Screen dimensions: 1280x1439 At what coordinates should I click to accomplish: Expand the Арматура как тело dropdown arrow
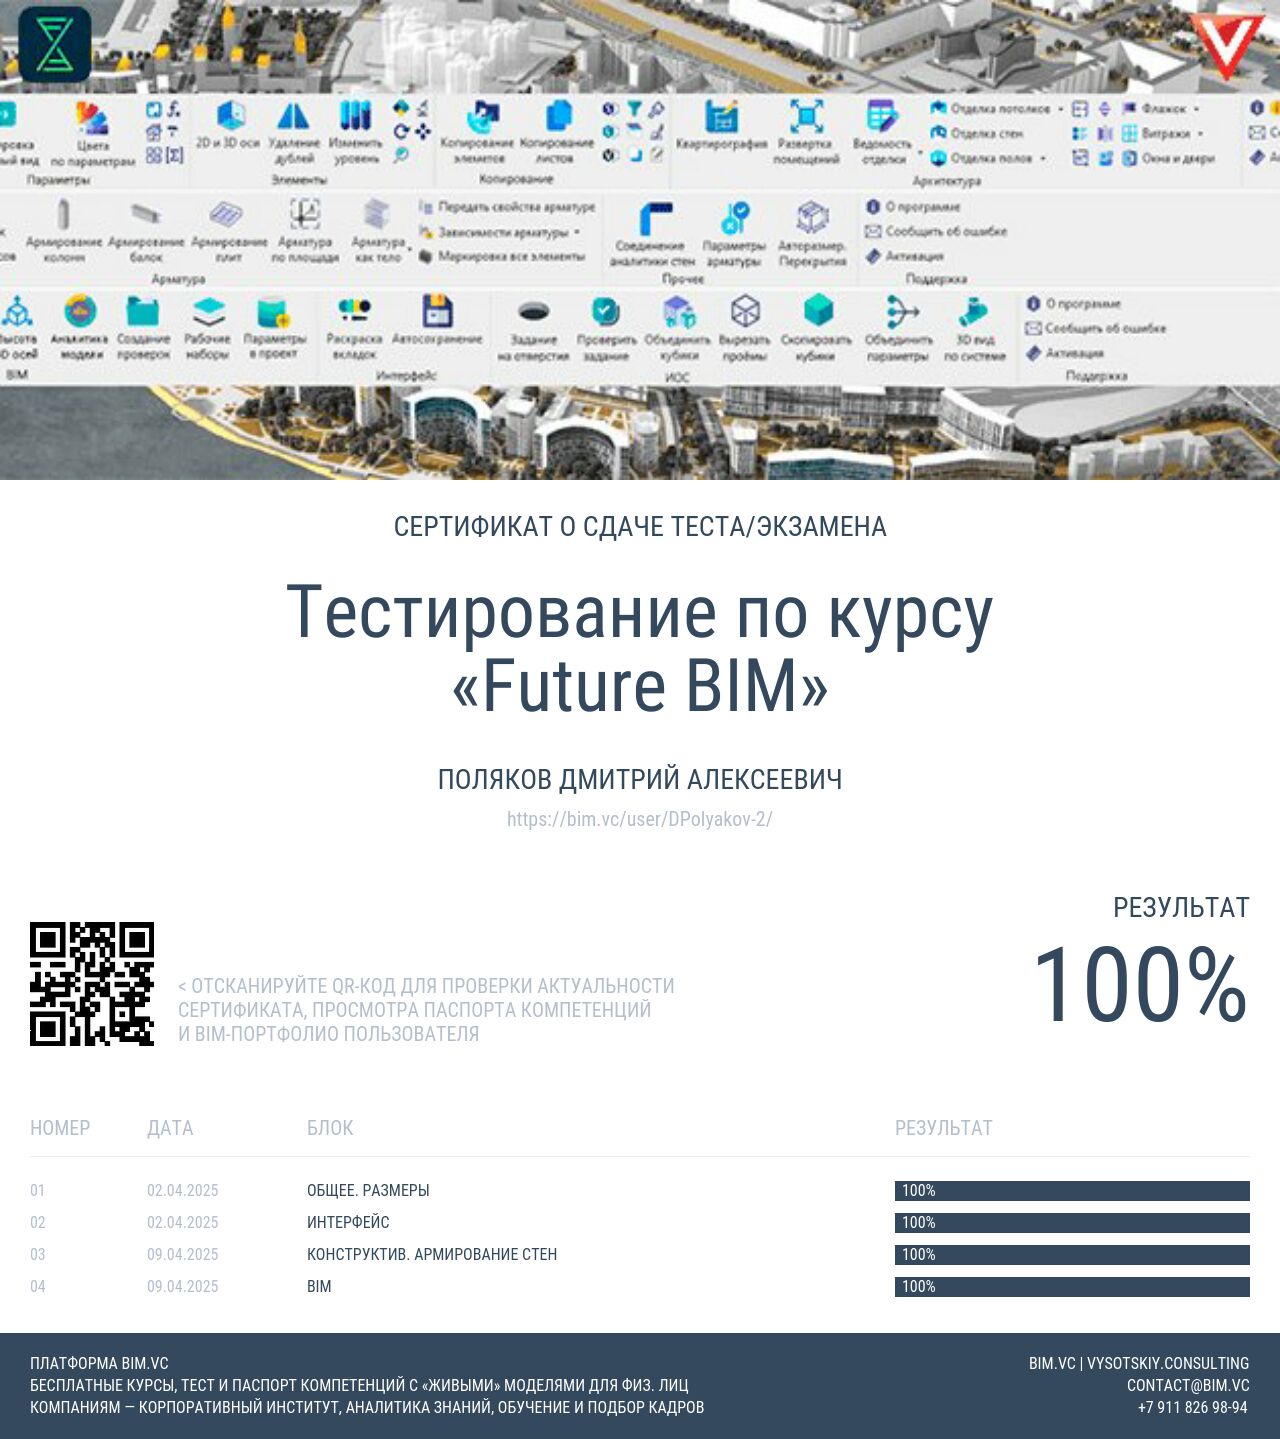click(x=410, y=247)
